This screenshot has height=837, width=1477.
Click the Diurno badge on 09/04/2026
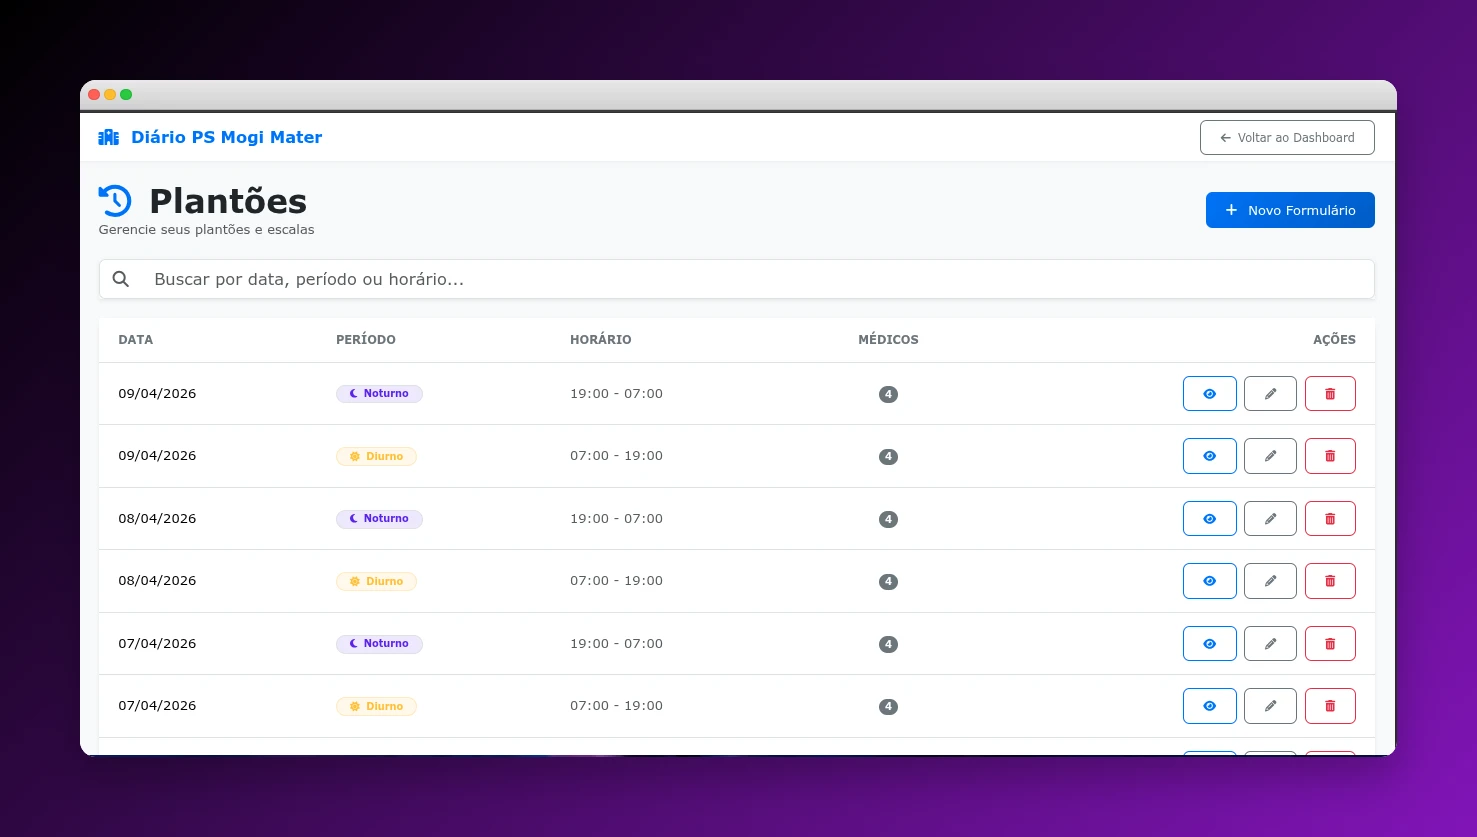pyautogui.click(x=376, y=456)
